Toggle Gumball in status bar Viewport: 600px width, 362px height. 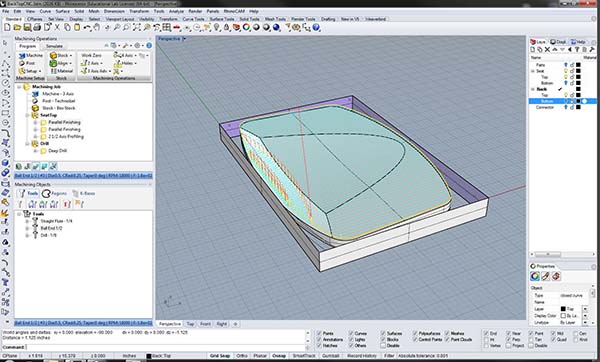click(x=330, y=356)
